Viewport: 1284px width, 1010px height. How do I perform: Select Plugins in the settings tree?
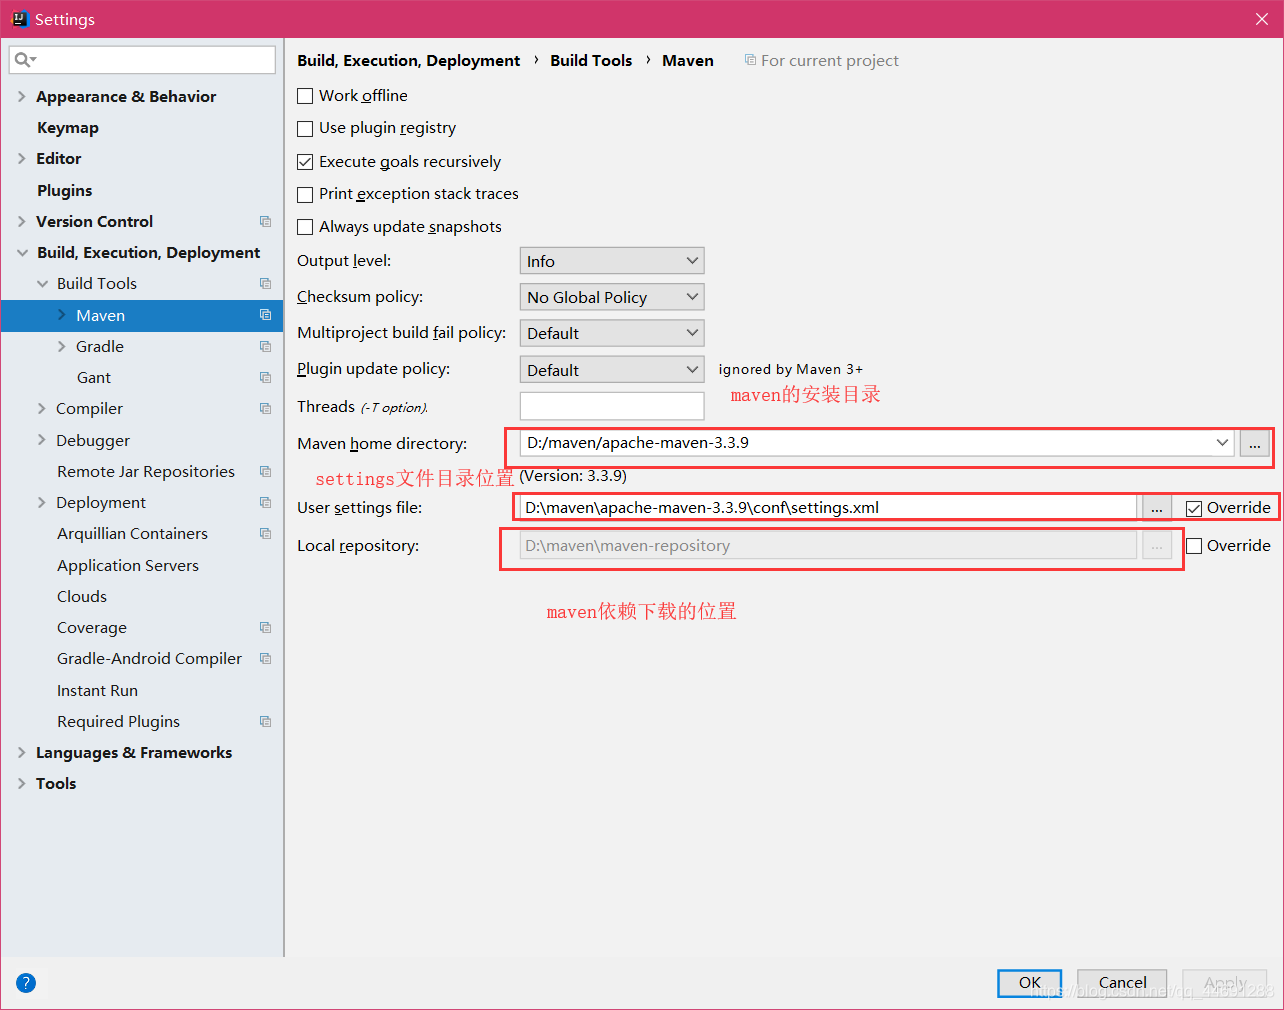pyautogui.click(x=65, y=190)
